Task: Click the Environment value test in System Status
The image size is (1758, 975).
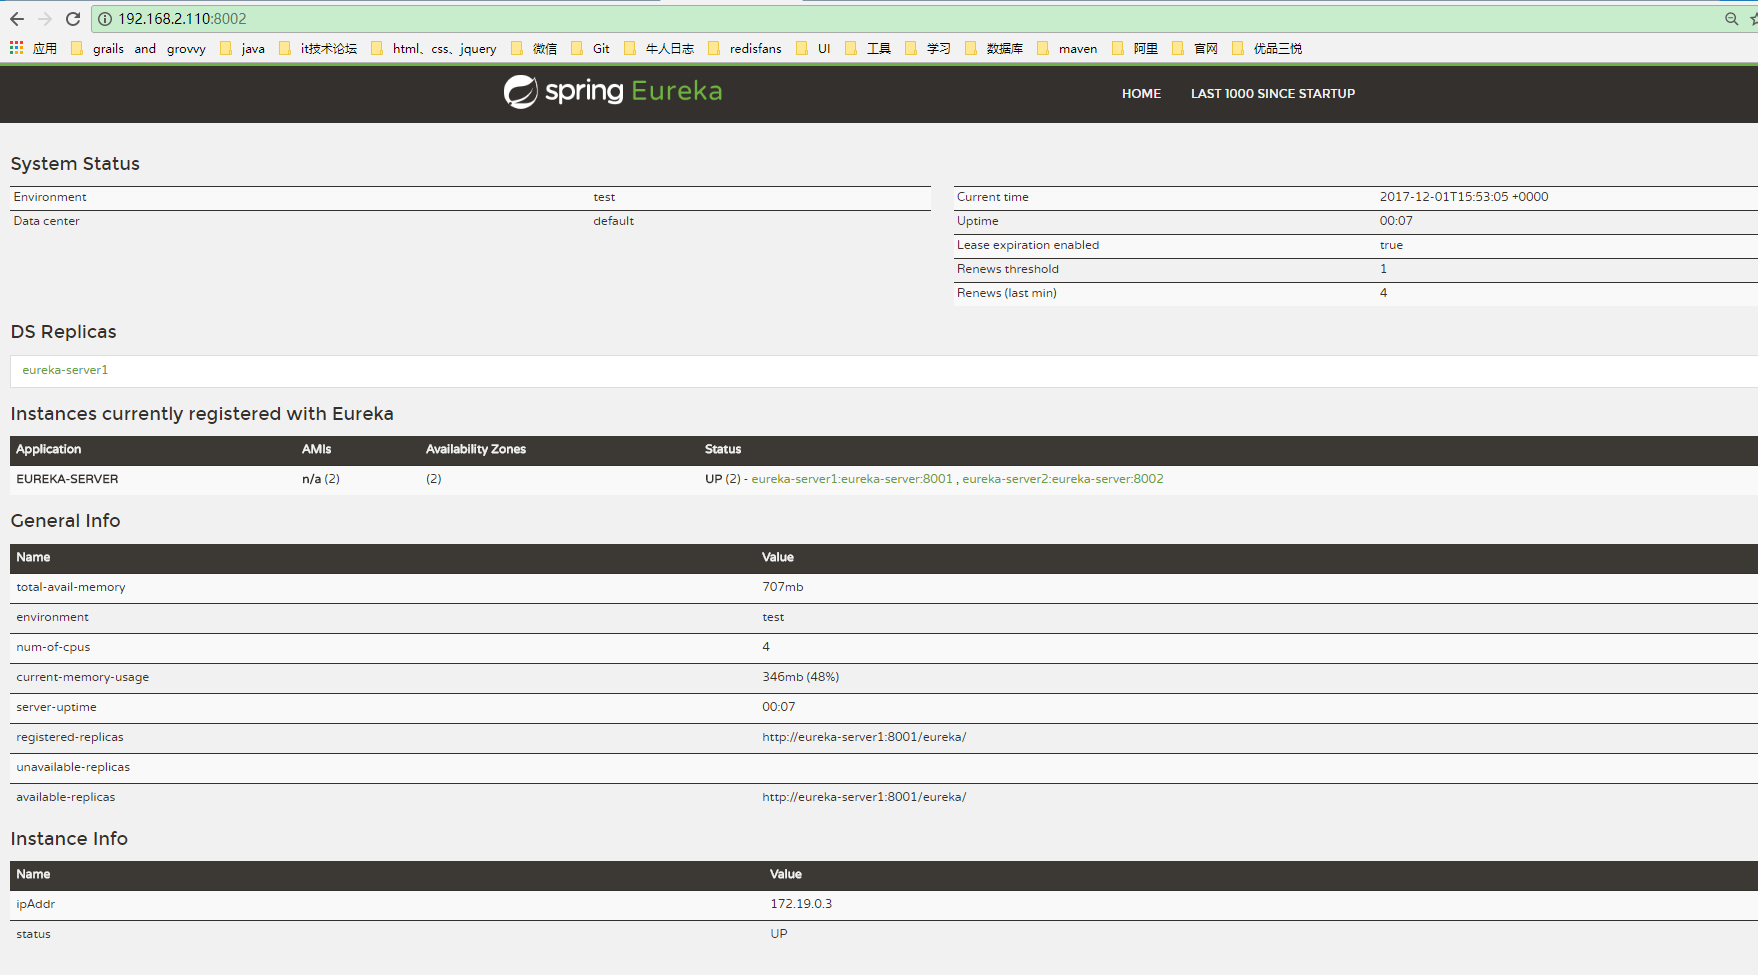Action: (604, 197)
